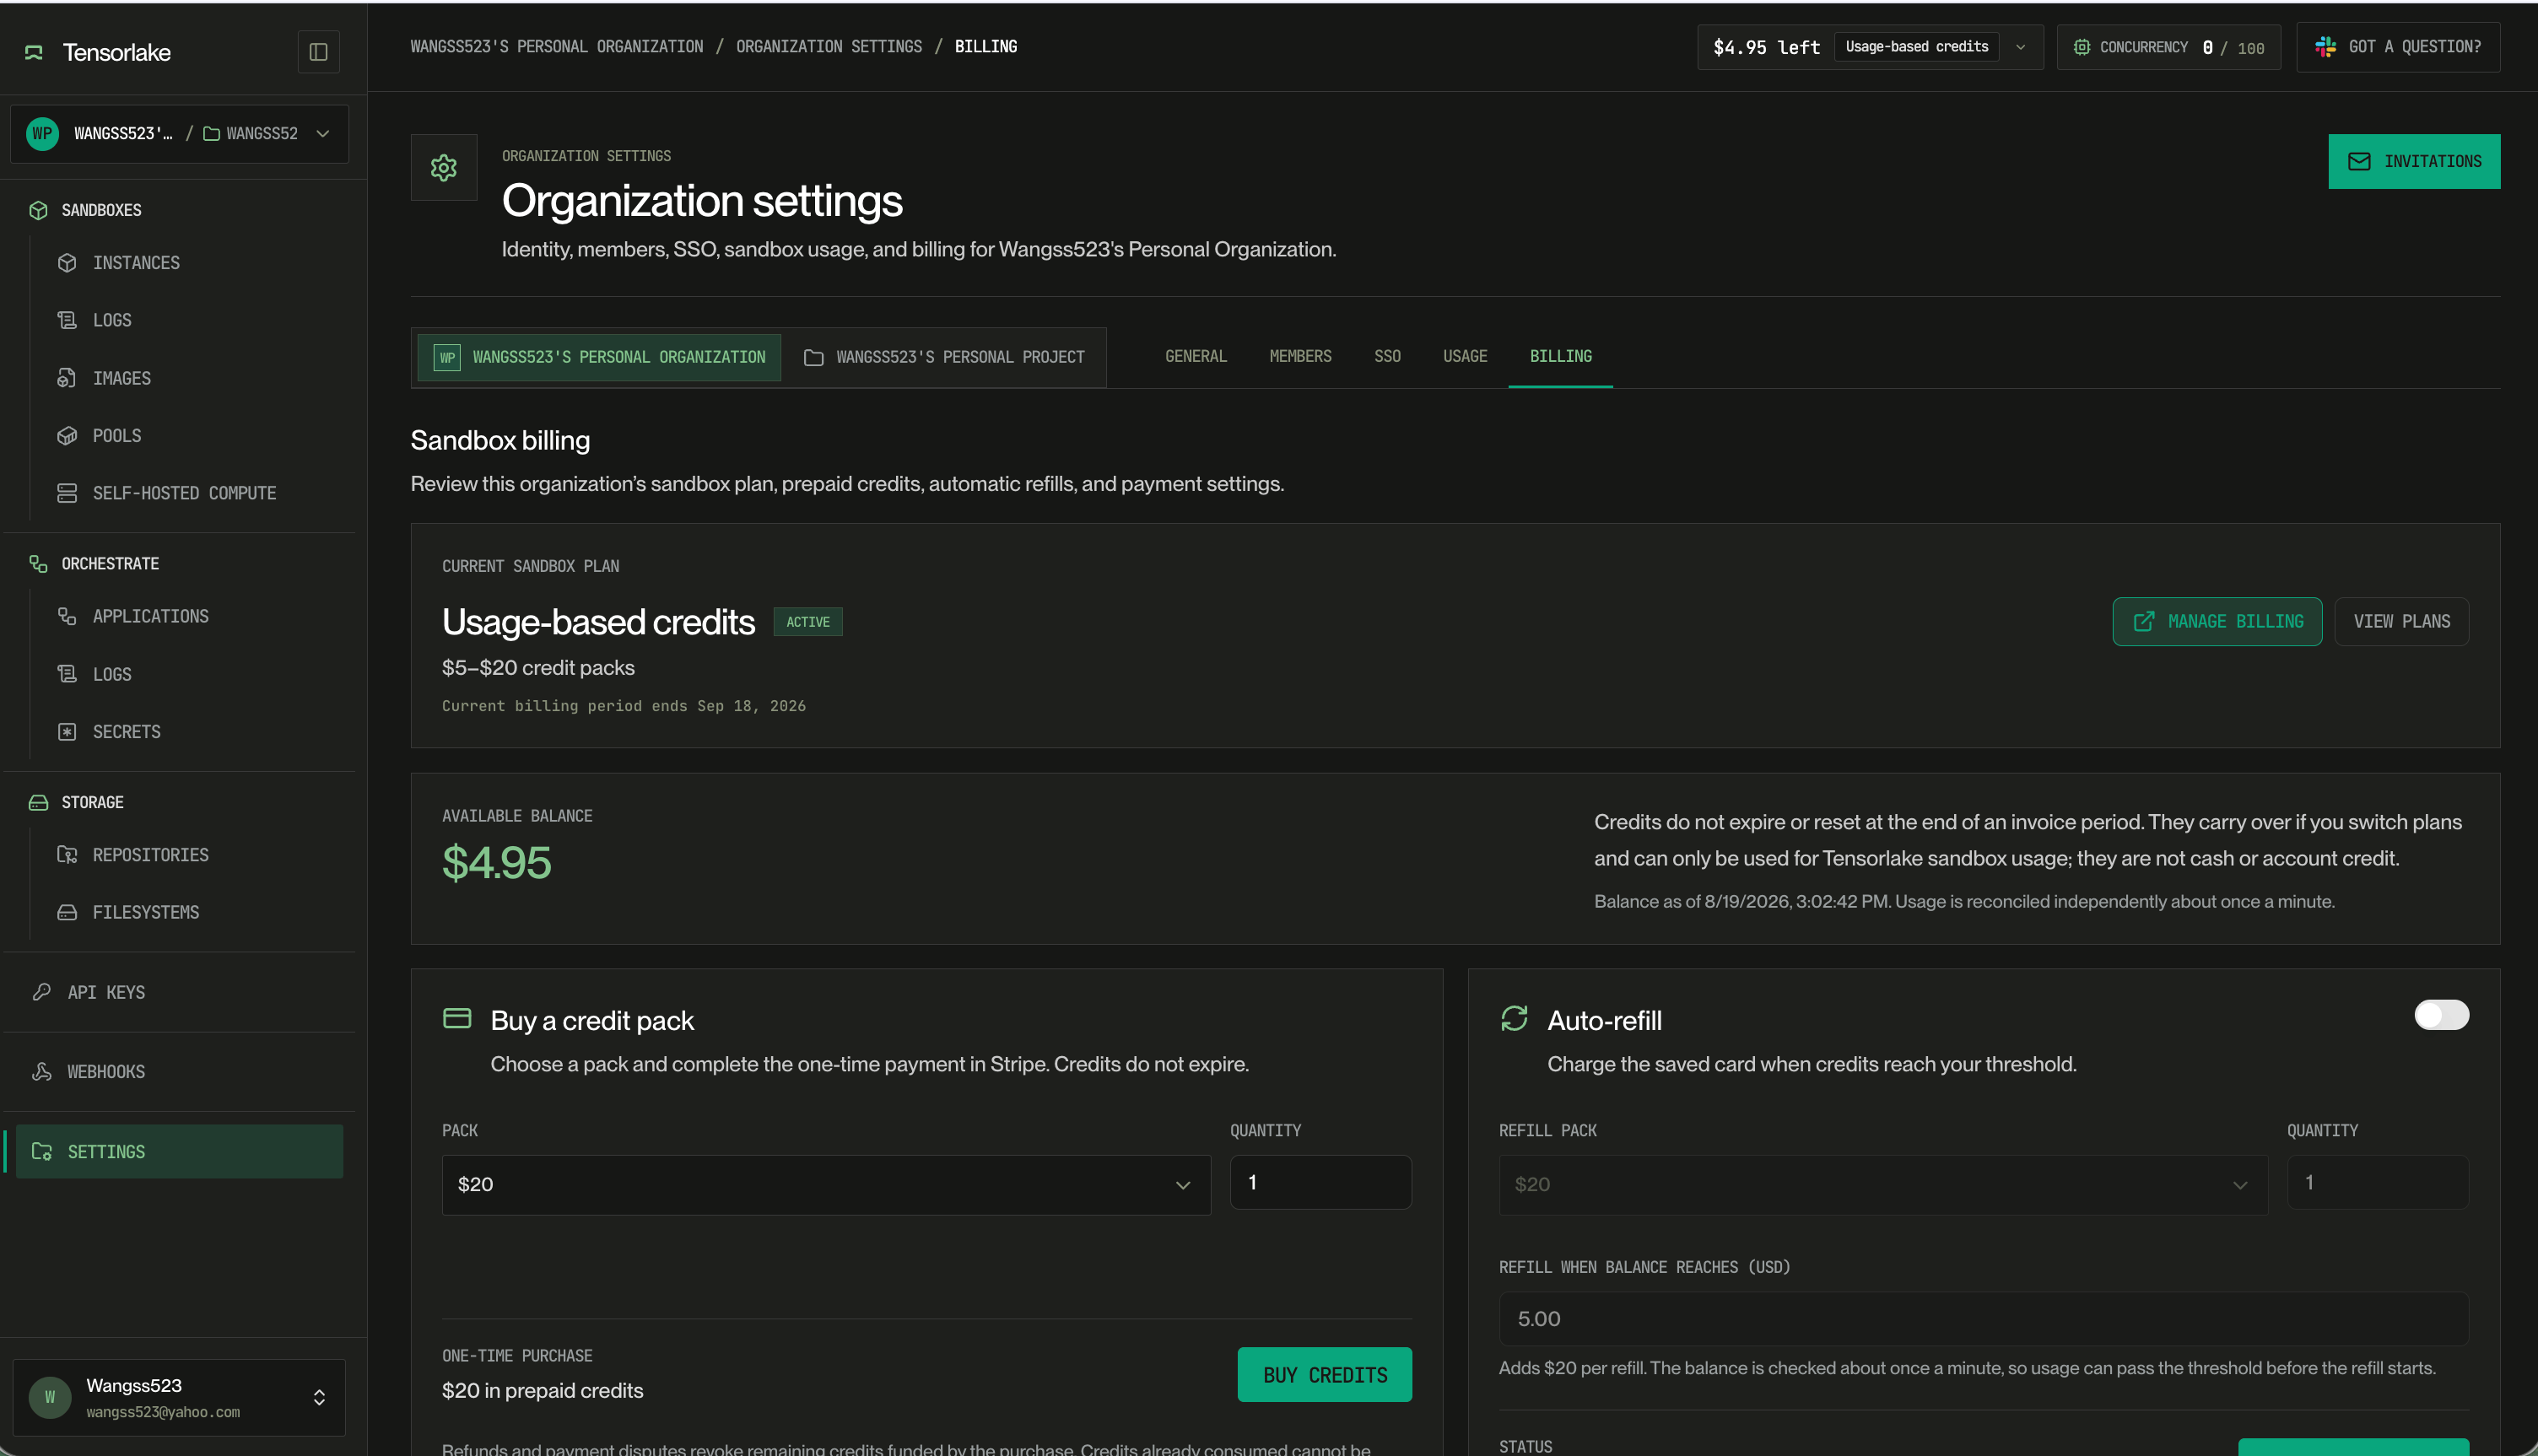Click the pack Quantity input field
2538x1456 pixels.
(x=1320, y=1182)
